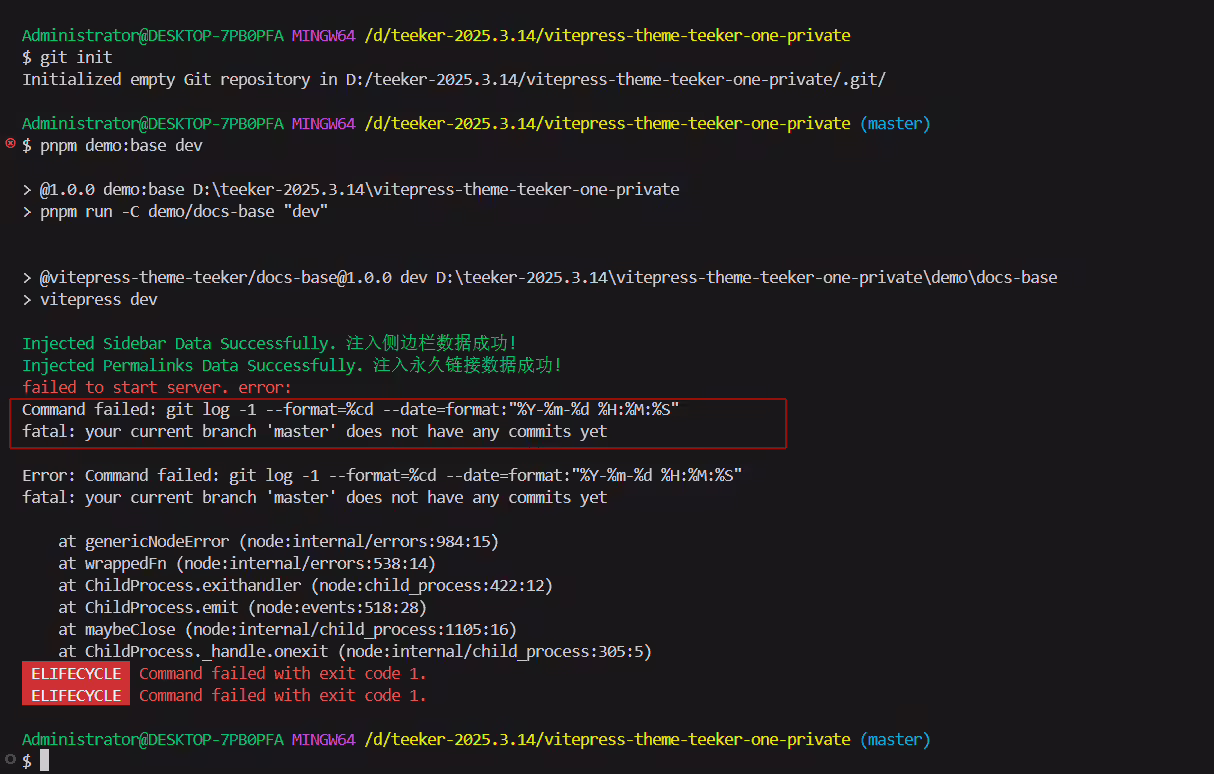The width and height of the screenshot is (1214, 774).
Task: Click the "git init" command text
Action: point(76,57)
